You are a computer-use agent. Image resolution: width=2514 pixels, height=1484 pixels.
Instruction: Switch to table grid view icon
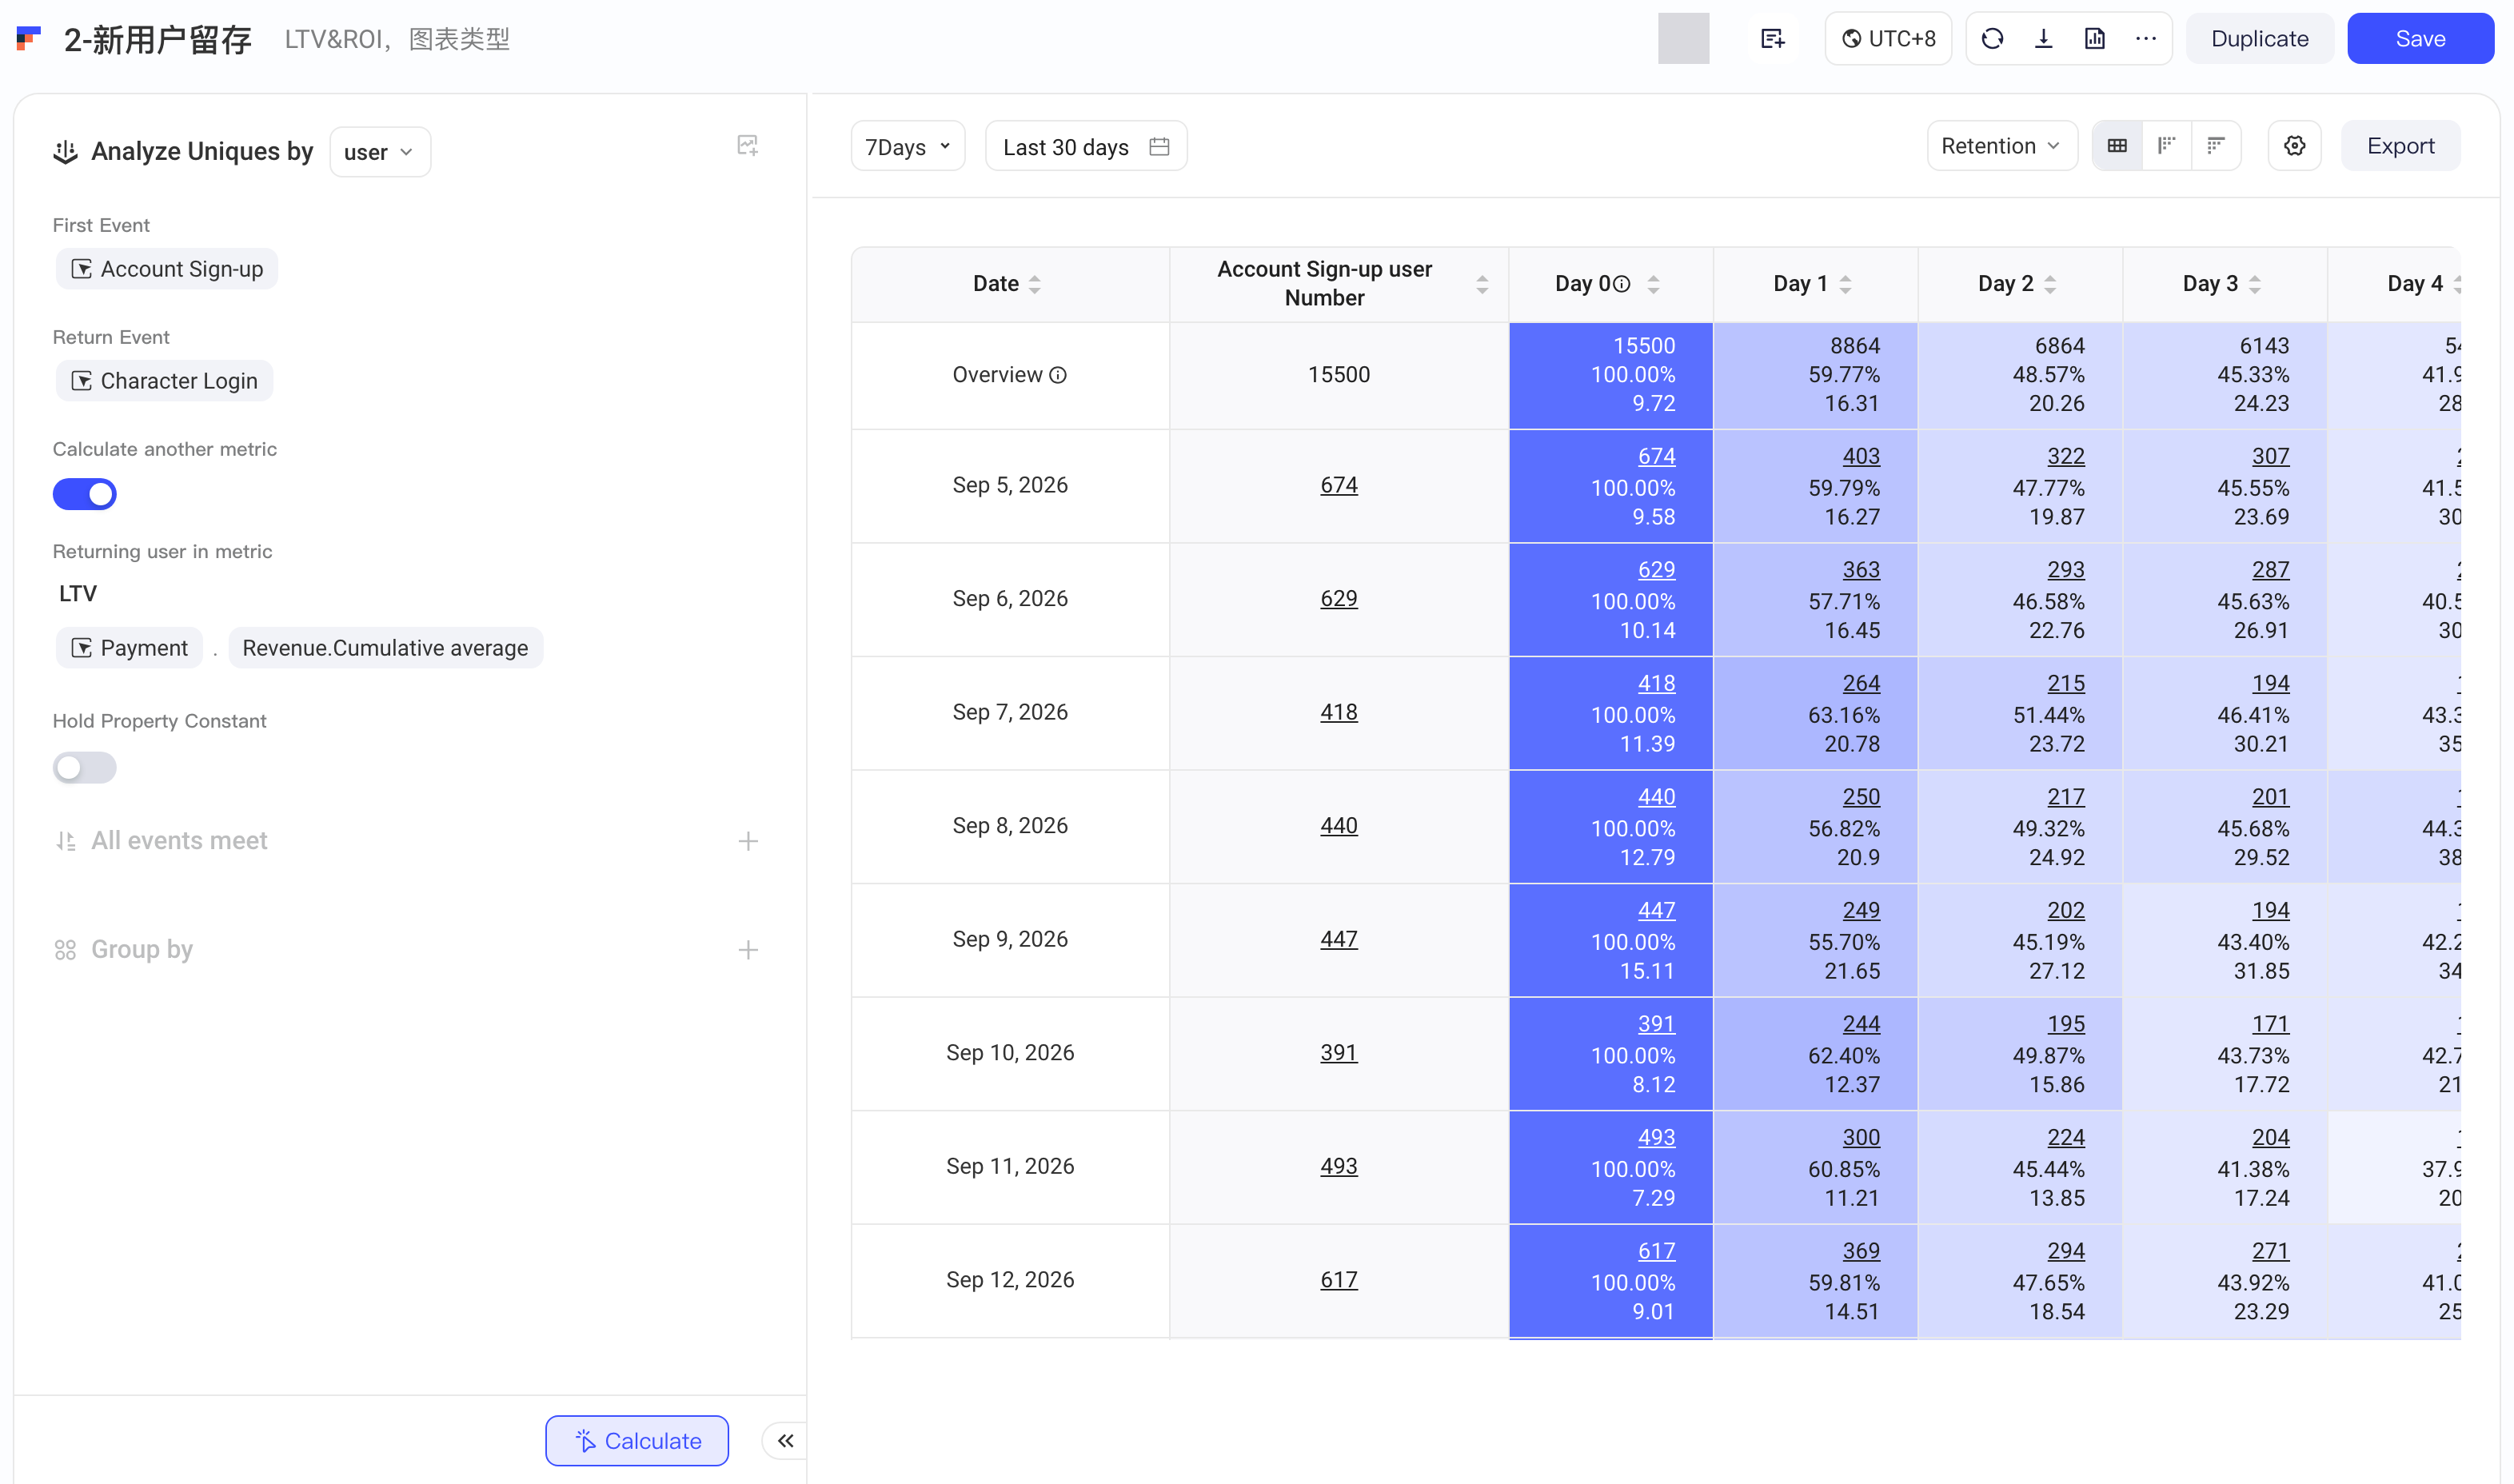pos(2117,146)
